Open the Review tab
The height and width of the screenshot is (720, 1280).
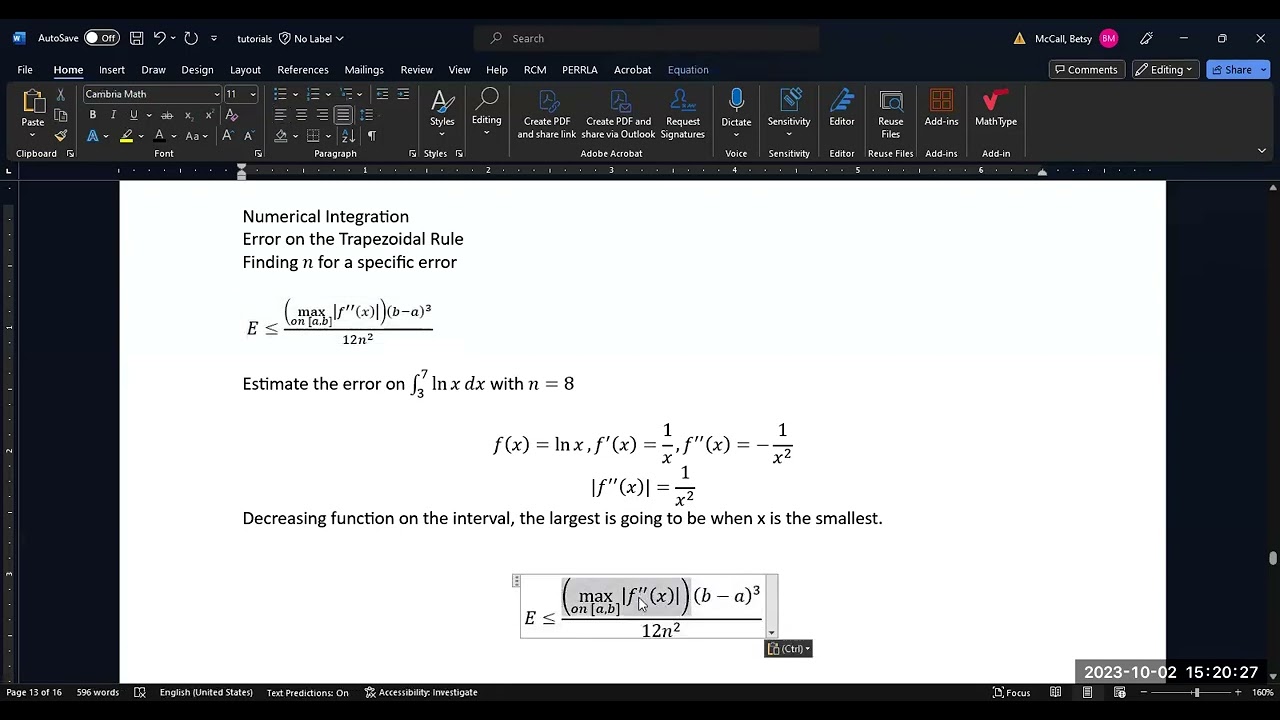click(417, 70)
